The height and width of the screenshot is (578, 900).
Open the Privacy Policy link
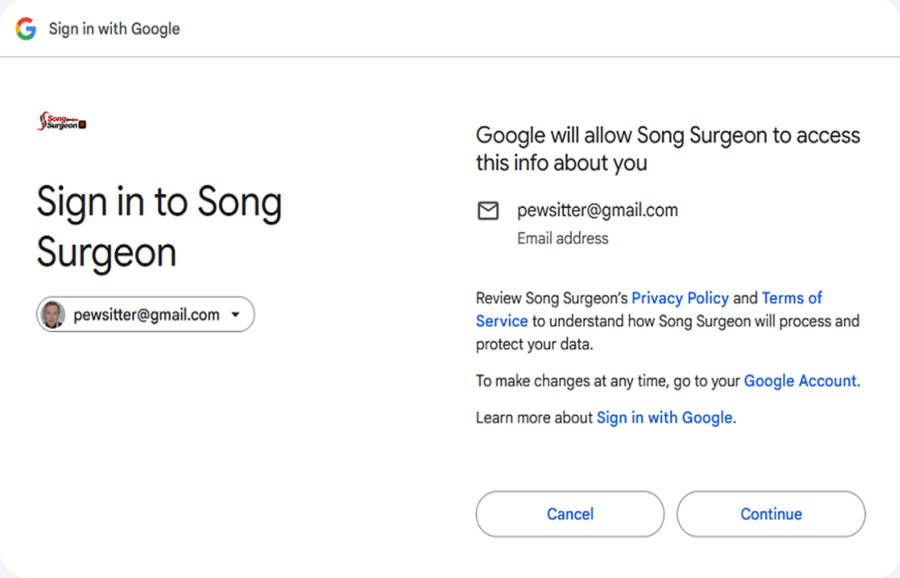pyautogui.click(x=680, y=298)
